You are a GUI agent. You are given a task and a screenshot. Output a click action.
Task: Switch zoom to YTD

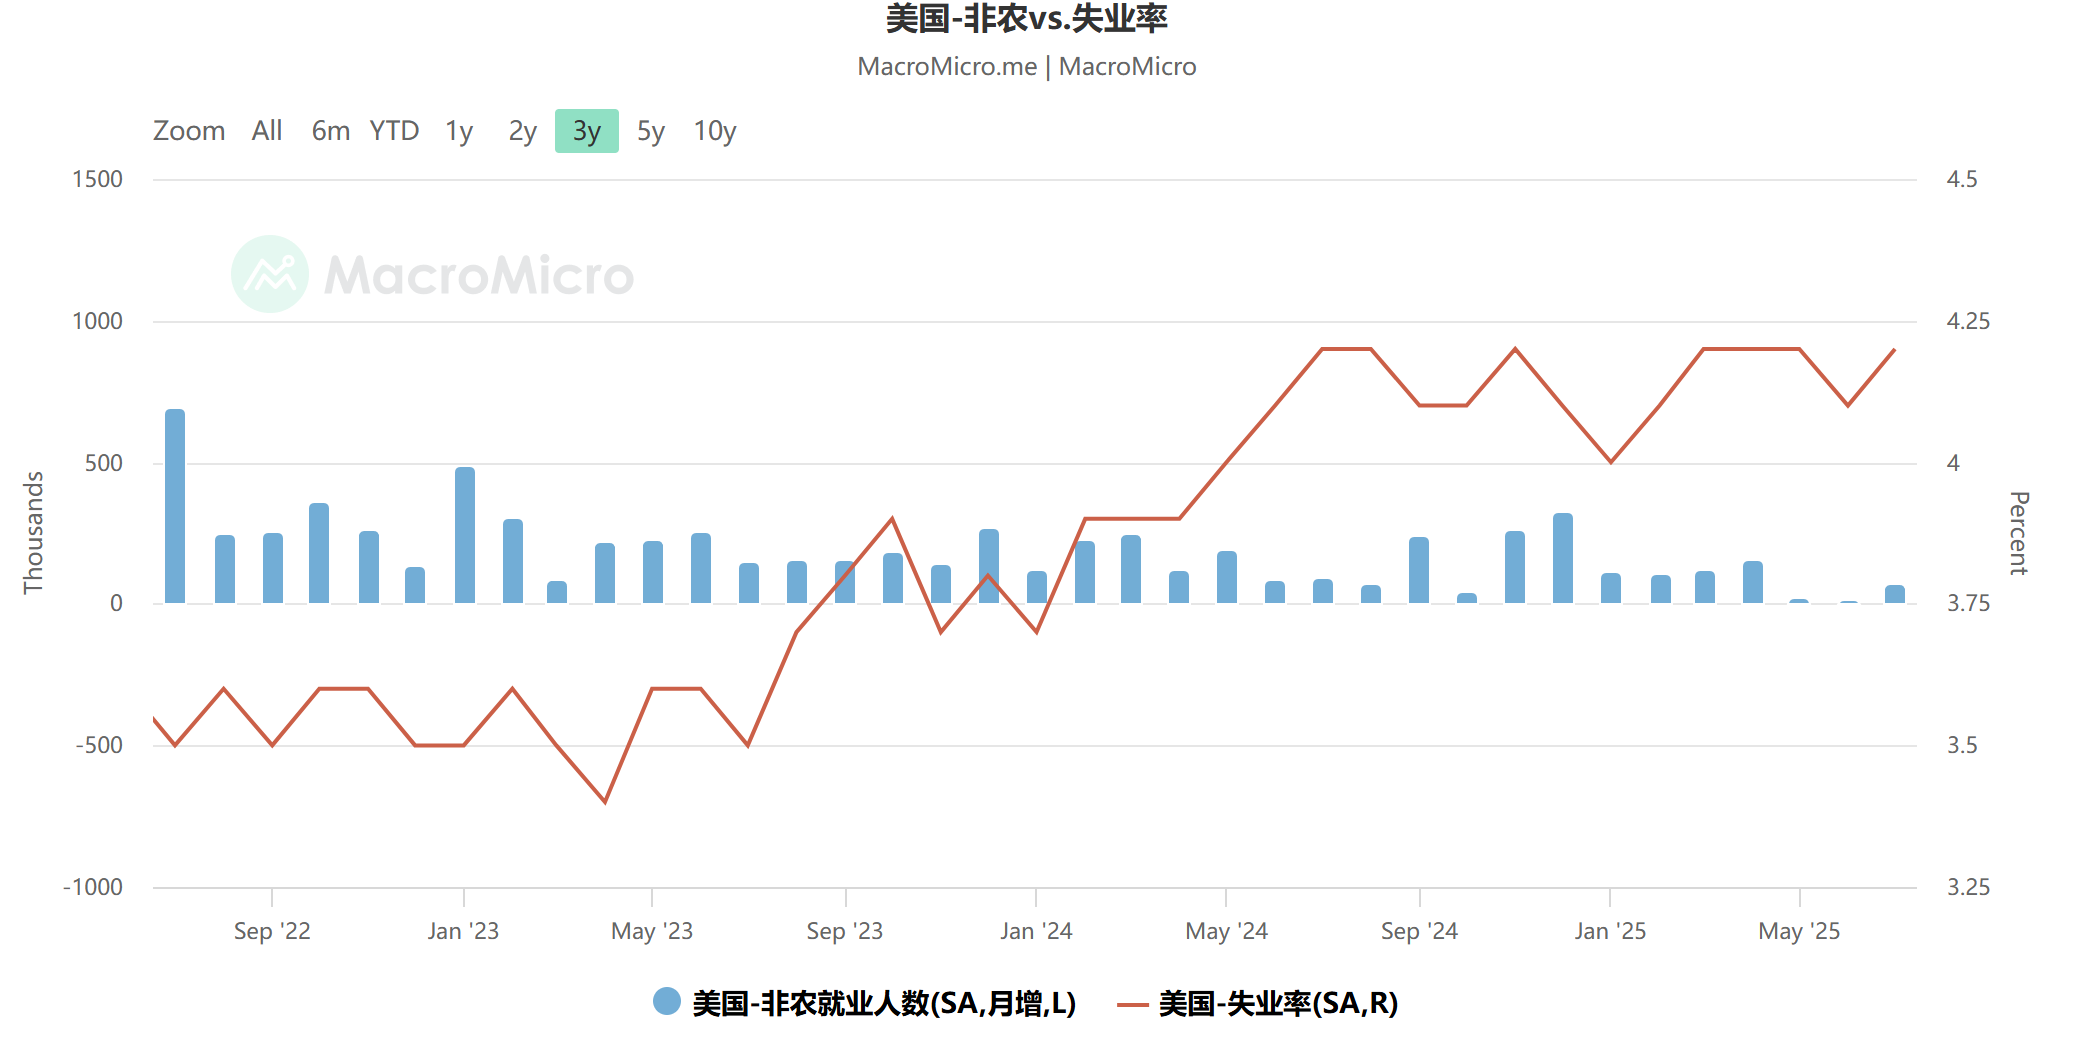pyautogui.click(x=394, y=131)
